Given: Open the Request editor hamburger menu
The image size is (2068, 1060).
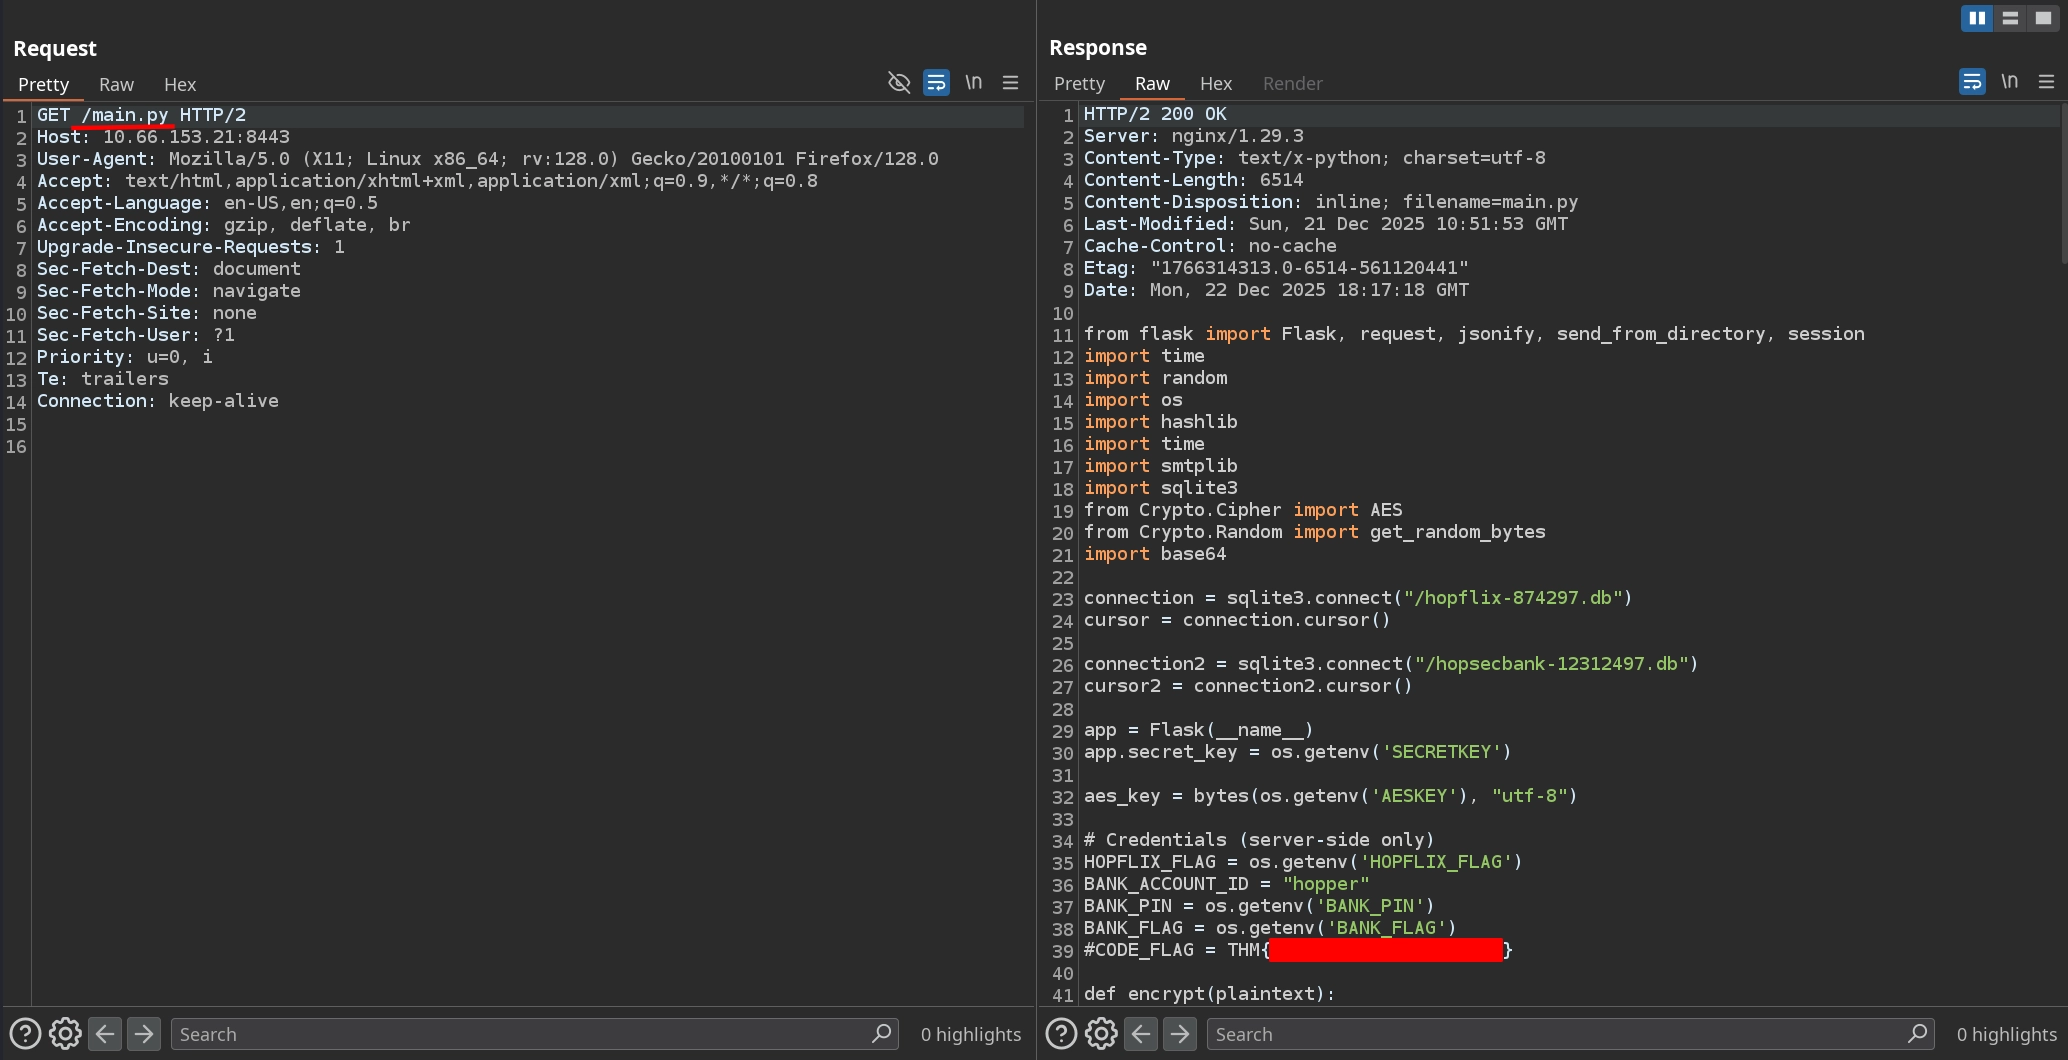Looking at the screenshot, I should 1011,83.
